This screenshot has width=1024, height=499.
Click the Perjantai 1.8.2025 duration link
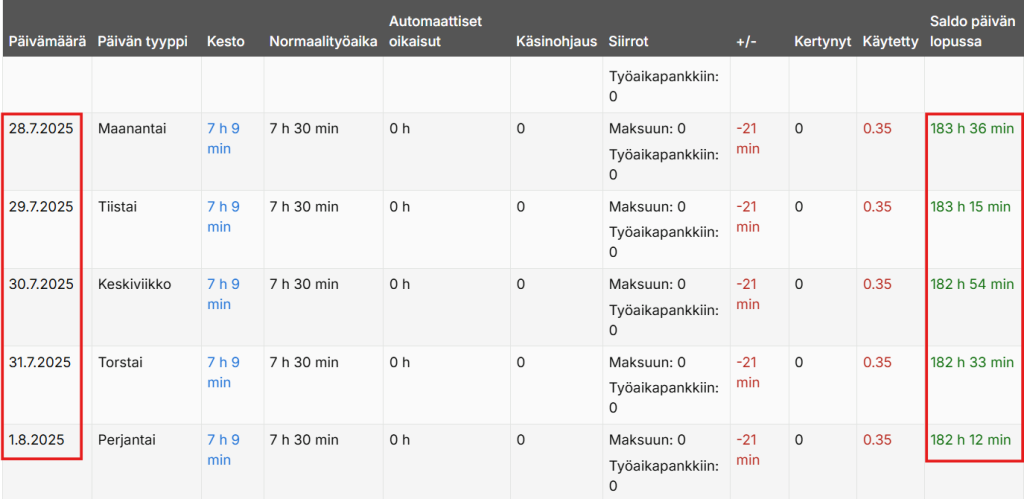point(223,450)
